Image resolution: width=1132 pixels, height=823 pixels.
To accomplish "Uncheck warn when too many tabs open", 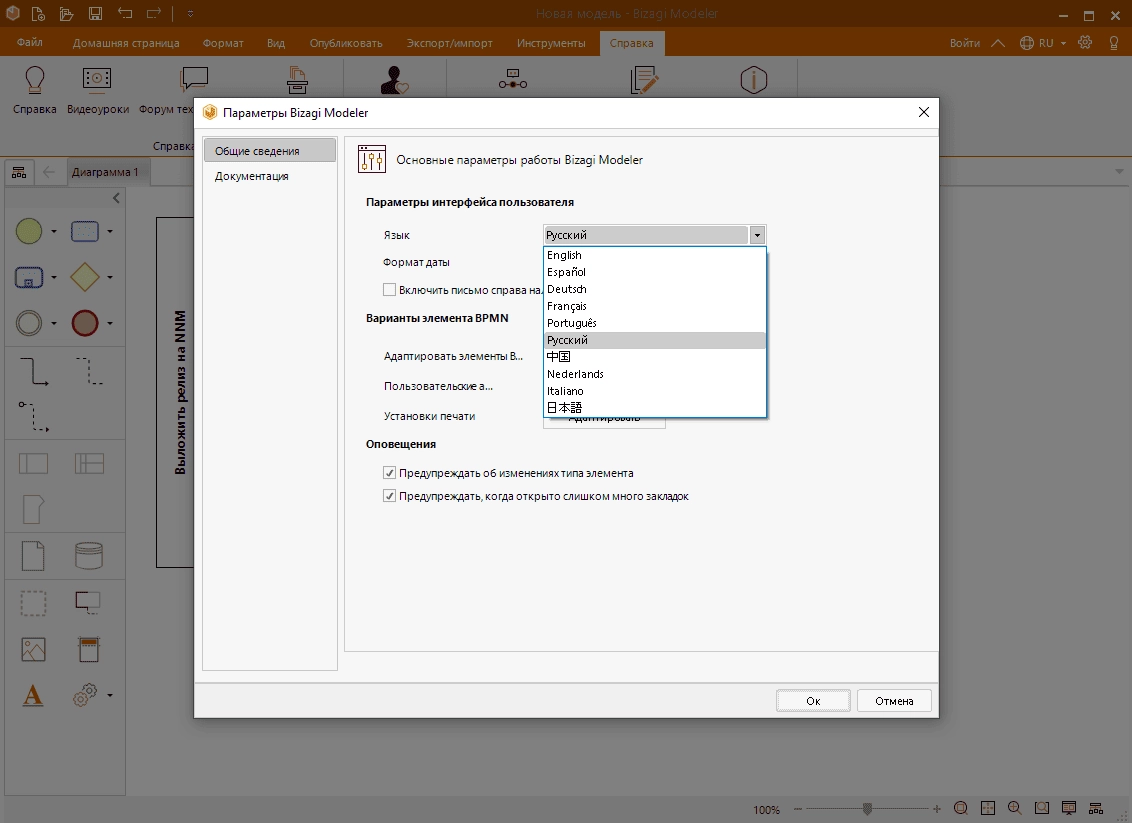I will pyautogui.click(x=389, y=496).
